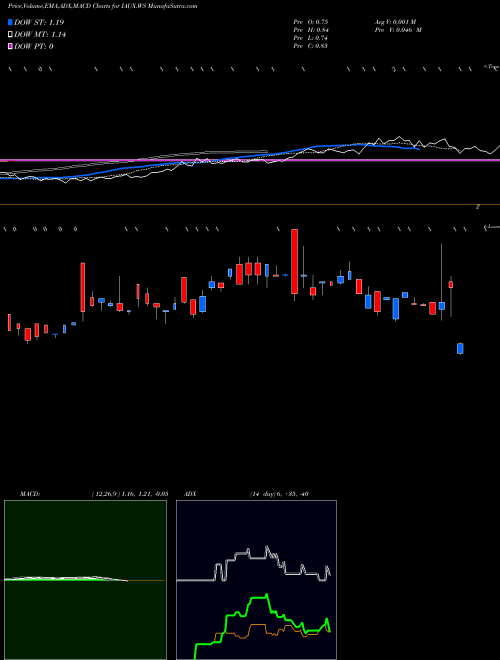
Task: Click the '<Lows' label at the right edge
Action: point(491,227)
